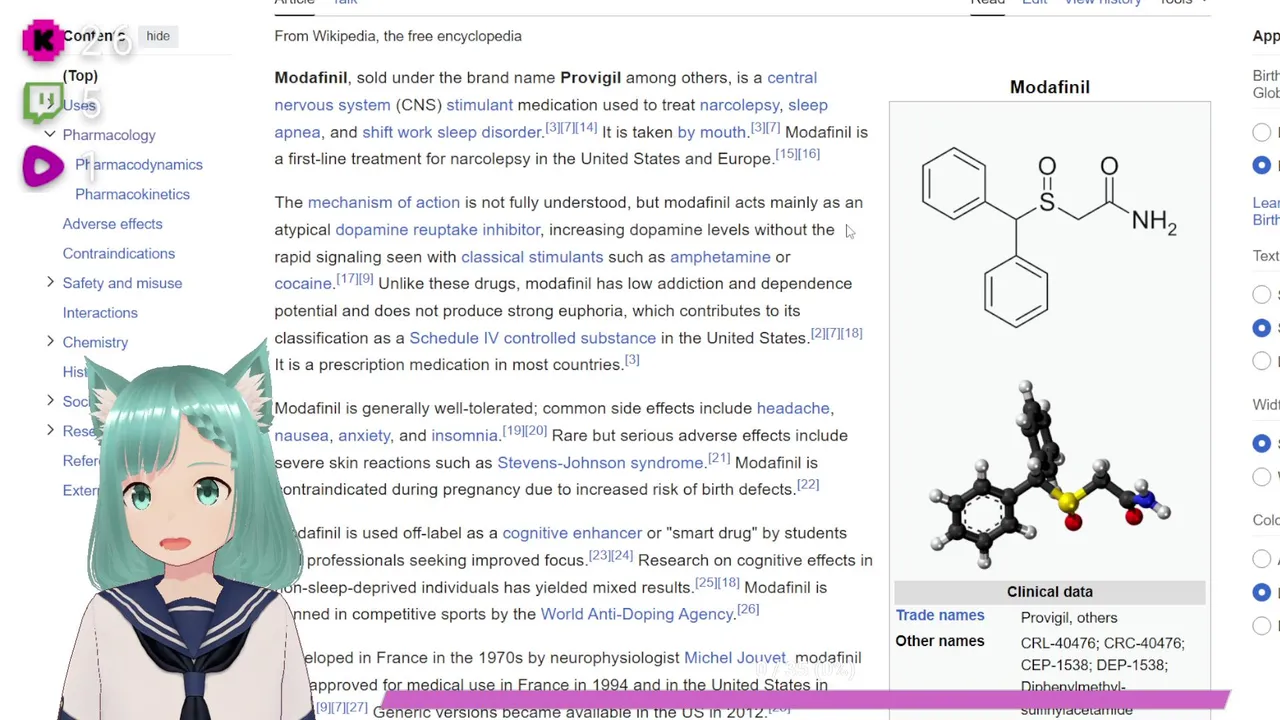Open the Stevens-Johnson syndrome link
This screenshot has height=720, width=1280.
click(600, 463)
